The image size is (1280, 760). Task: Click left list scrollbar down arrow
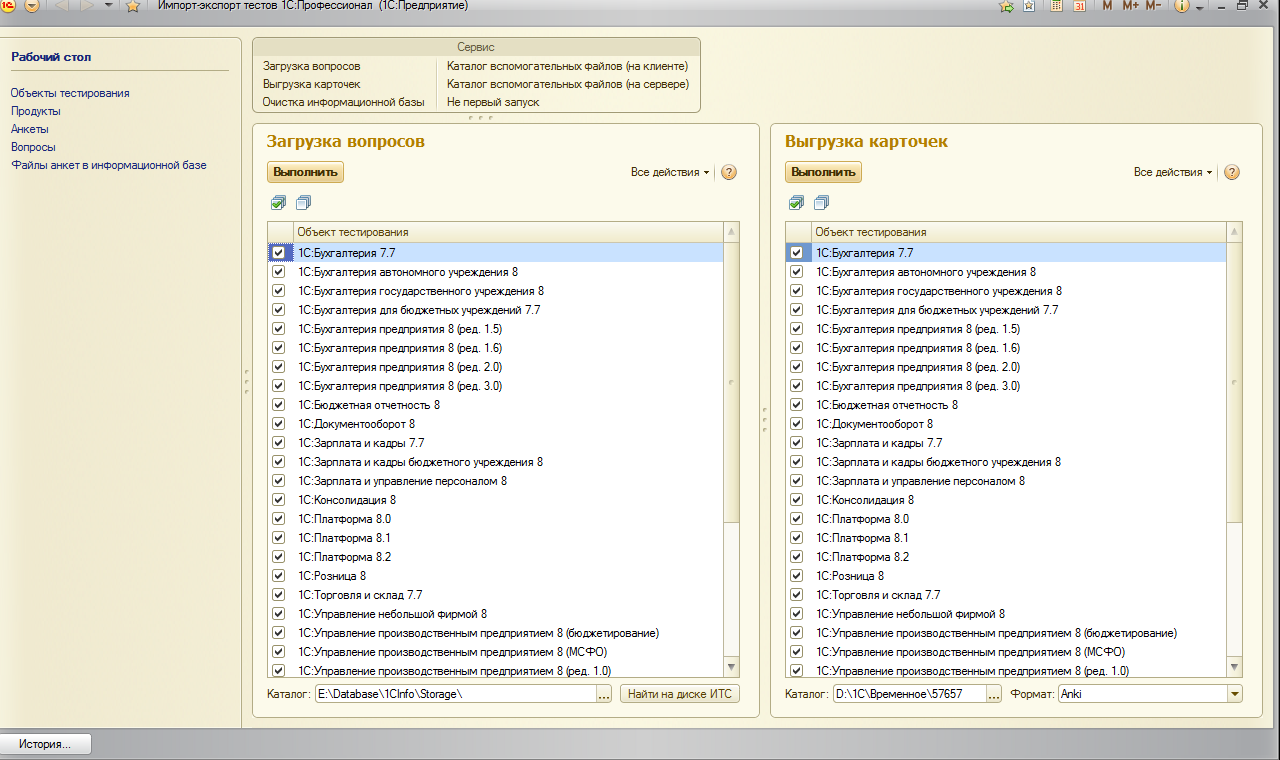click(x=731, y=667)
